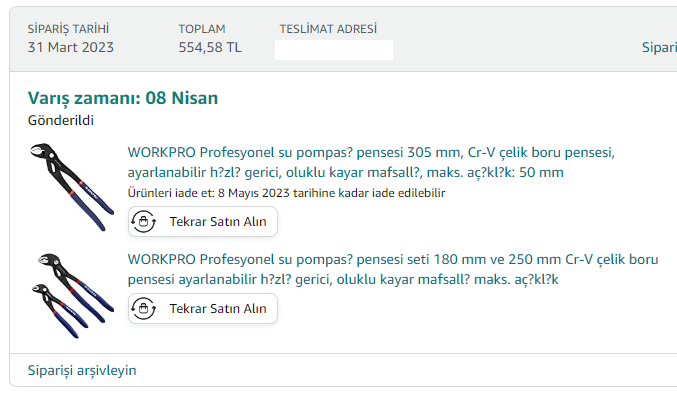Open WORKPRO 305 mm pliers product title

click(371, 162)
